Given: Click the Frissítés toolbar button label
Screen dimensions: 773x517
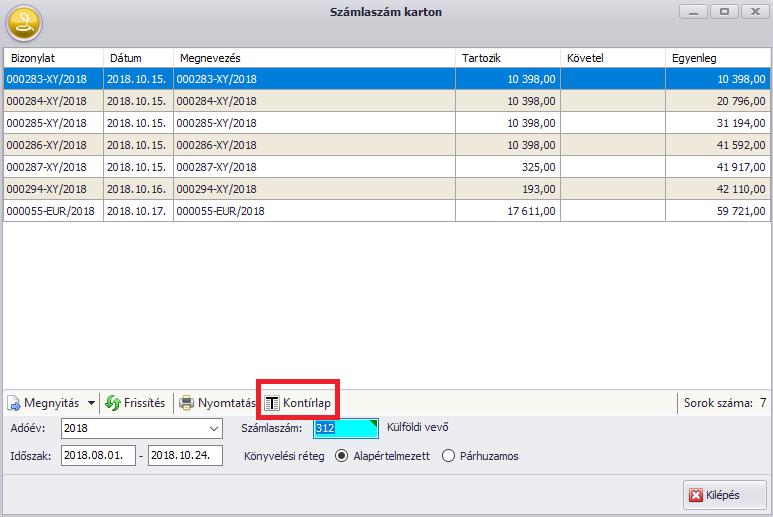Looking at the screenshot, I should [x=144, y=403].
